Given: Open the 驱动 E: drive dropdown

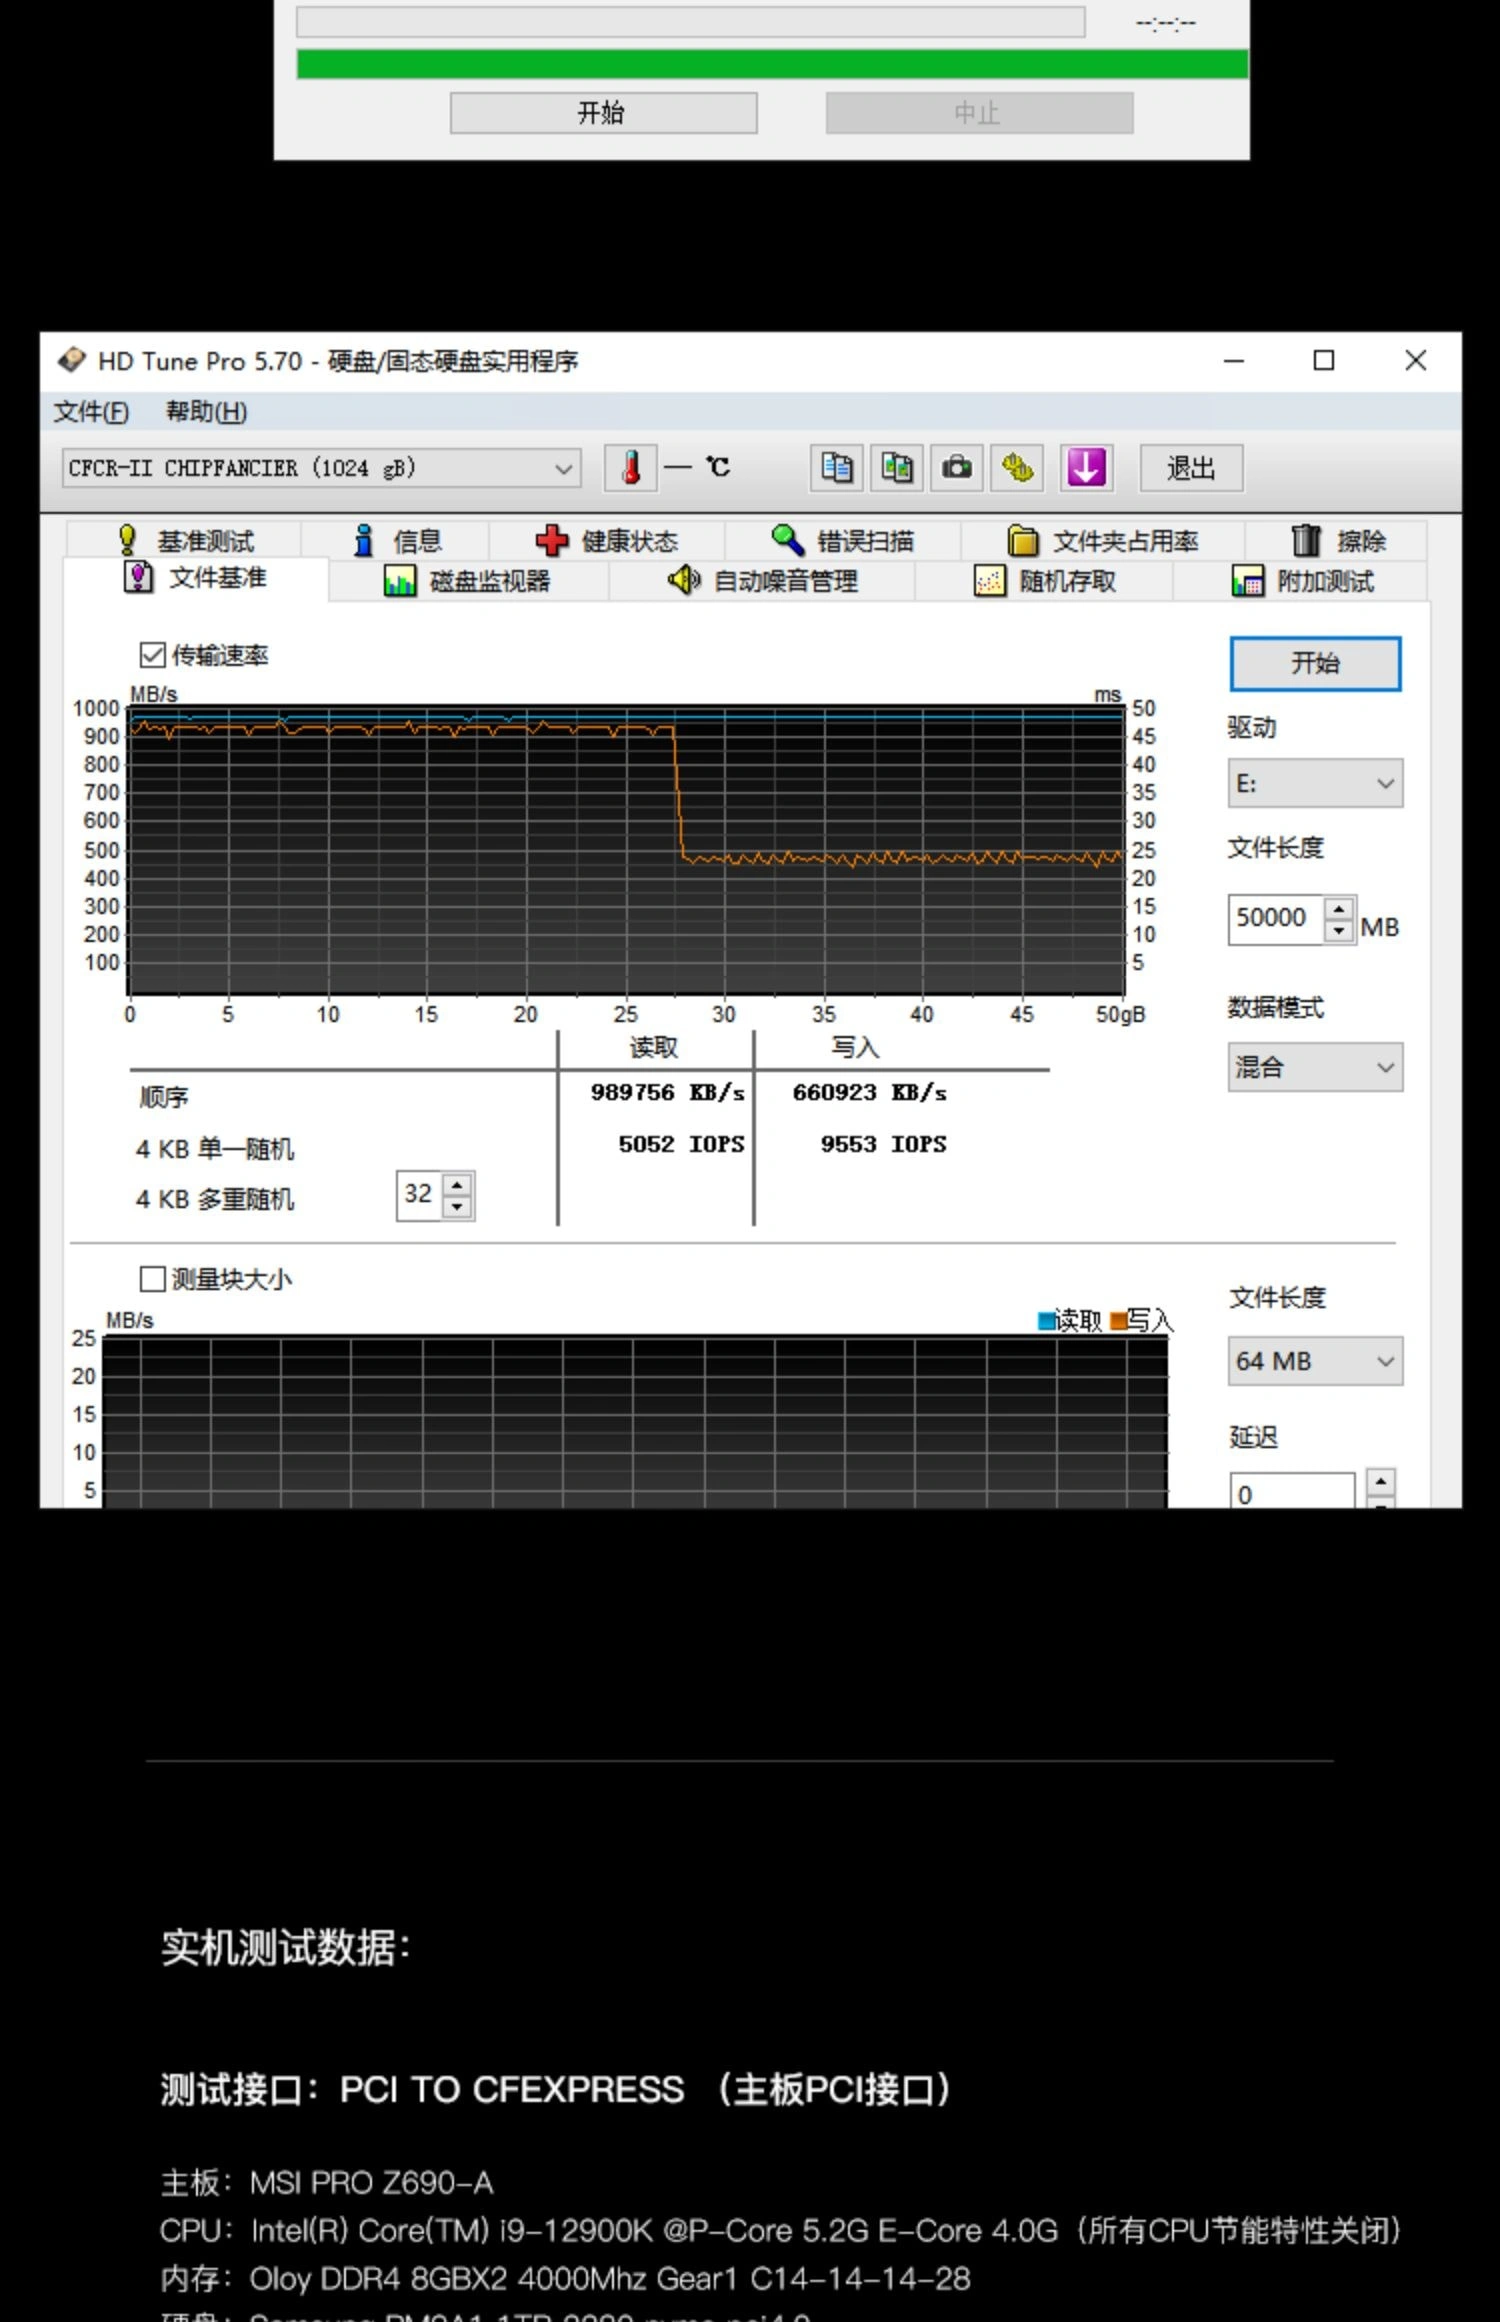Looking at the screenshot, I should point(1315,783).
